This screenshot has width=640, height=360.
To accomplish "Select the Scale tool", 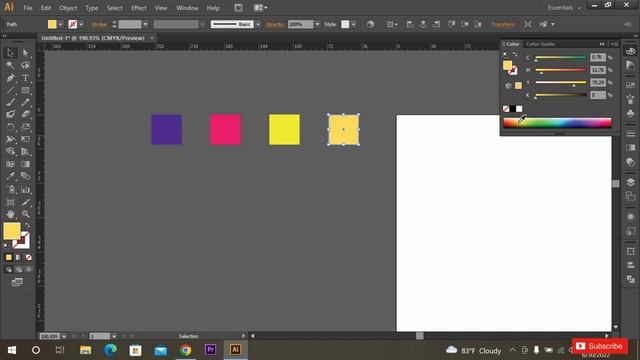I will tap(25, 127).
